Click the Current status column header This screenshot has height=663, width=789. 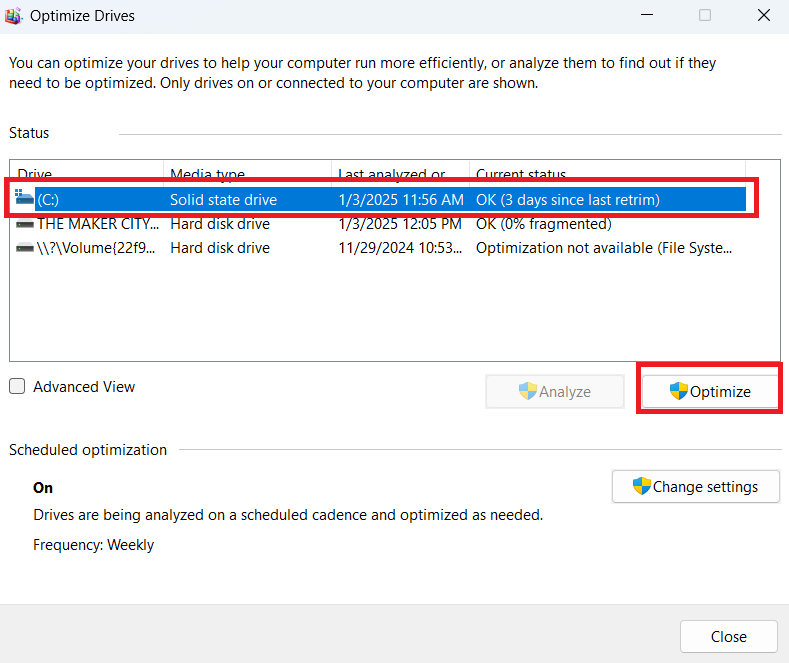607,172
